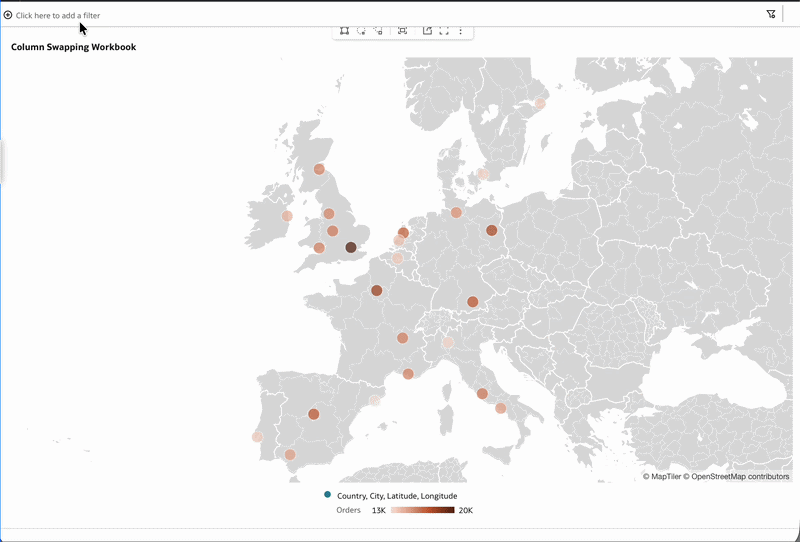
Task: Click the teal Country, City legend dot
Action: (328, 495)
